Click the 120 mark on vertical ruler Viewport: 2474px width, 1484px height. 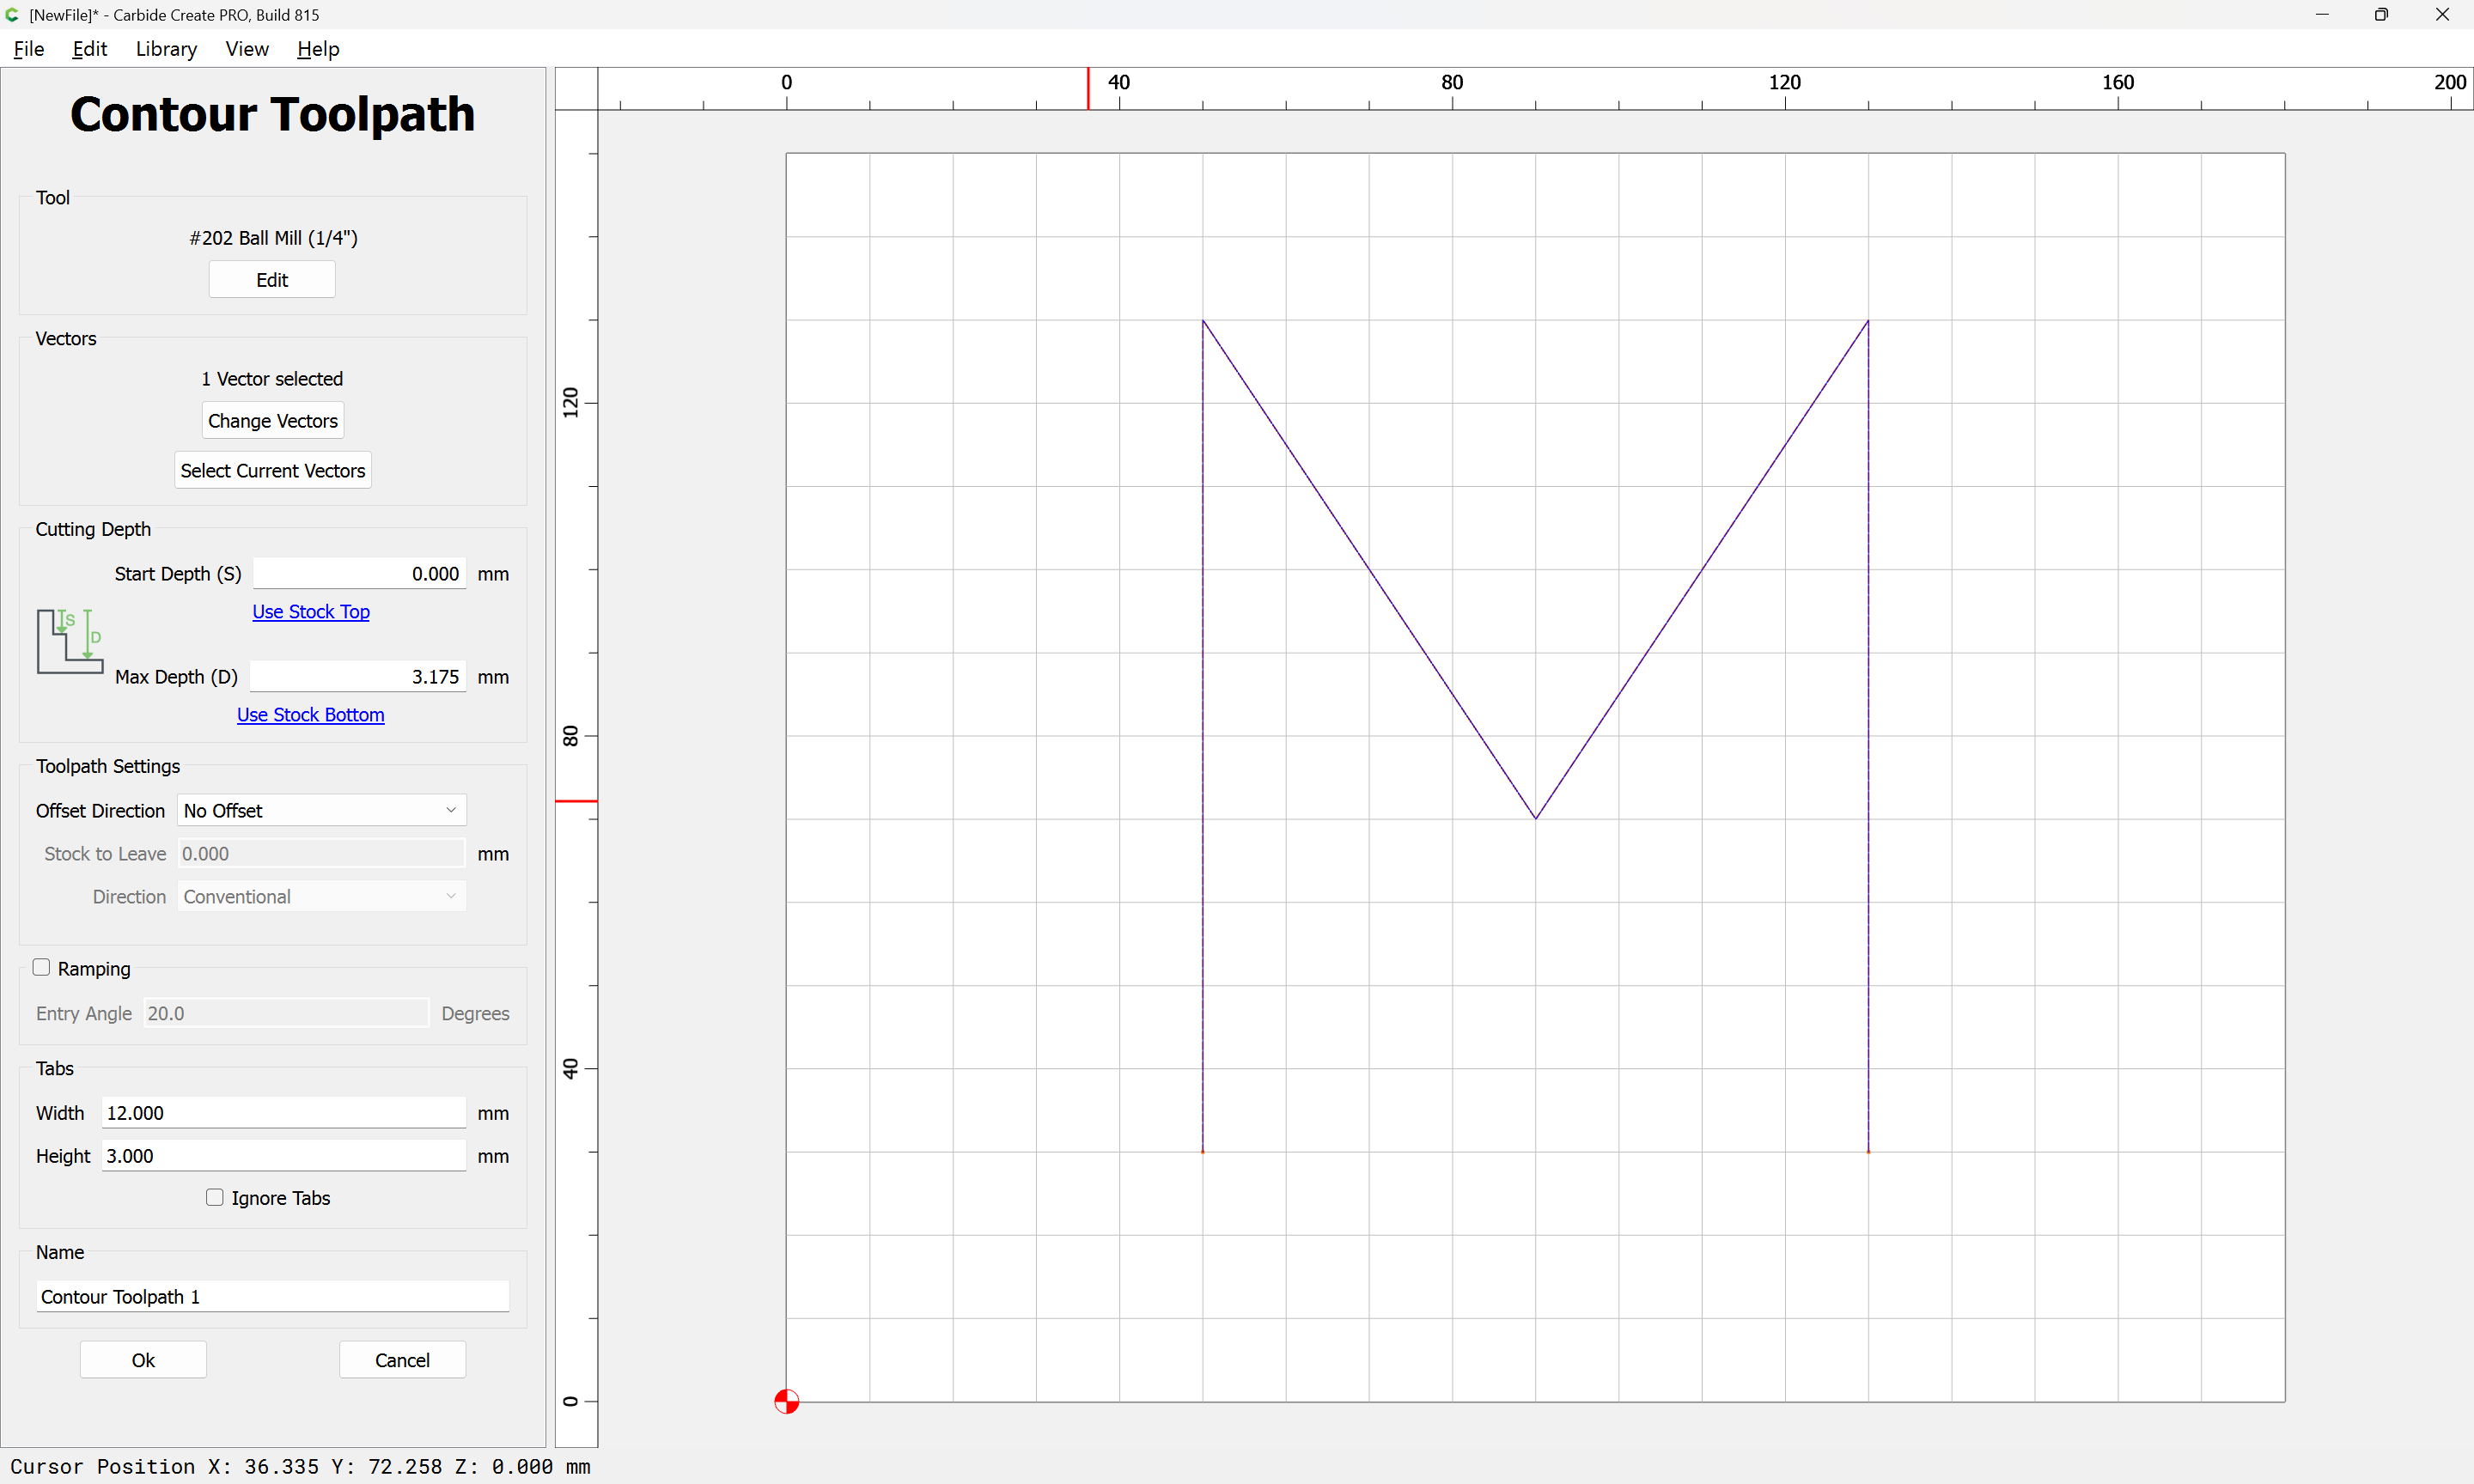point(570,403)
